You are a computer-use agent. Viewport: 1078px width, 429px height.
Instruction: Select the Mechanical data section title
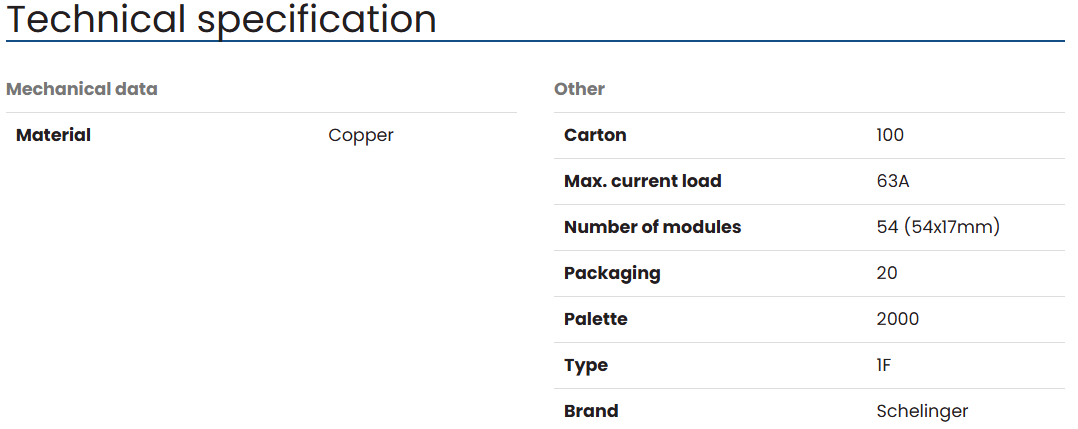click(x=82, y=89)
